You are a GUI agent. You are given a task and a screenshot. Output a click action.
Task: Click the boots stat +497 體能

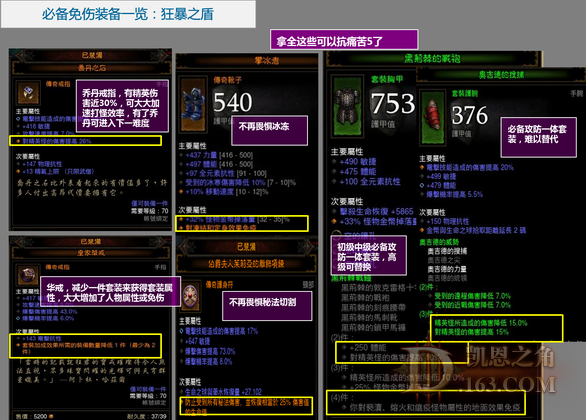(x=201, y=164)
